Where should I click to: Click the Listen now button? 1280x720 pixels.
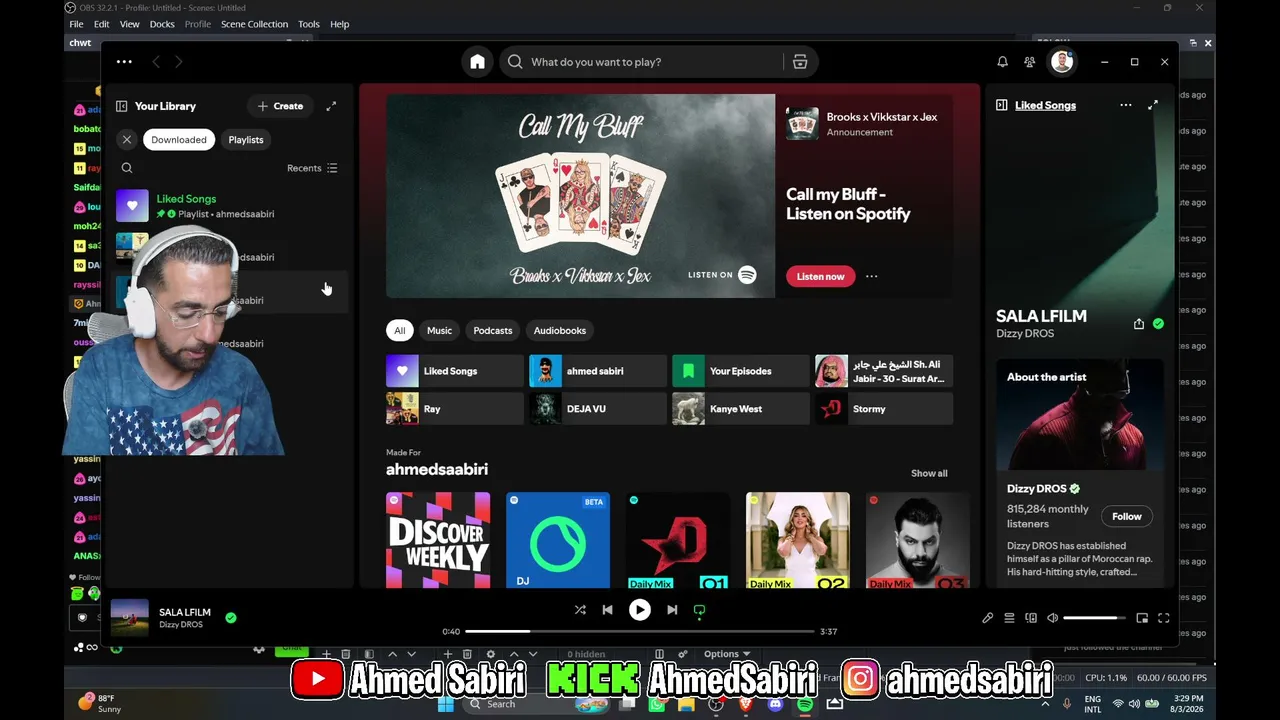[x=821, y=276]
